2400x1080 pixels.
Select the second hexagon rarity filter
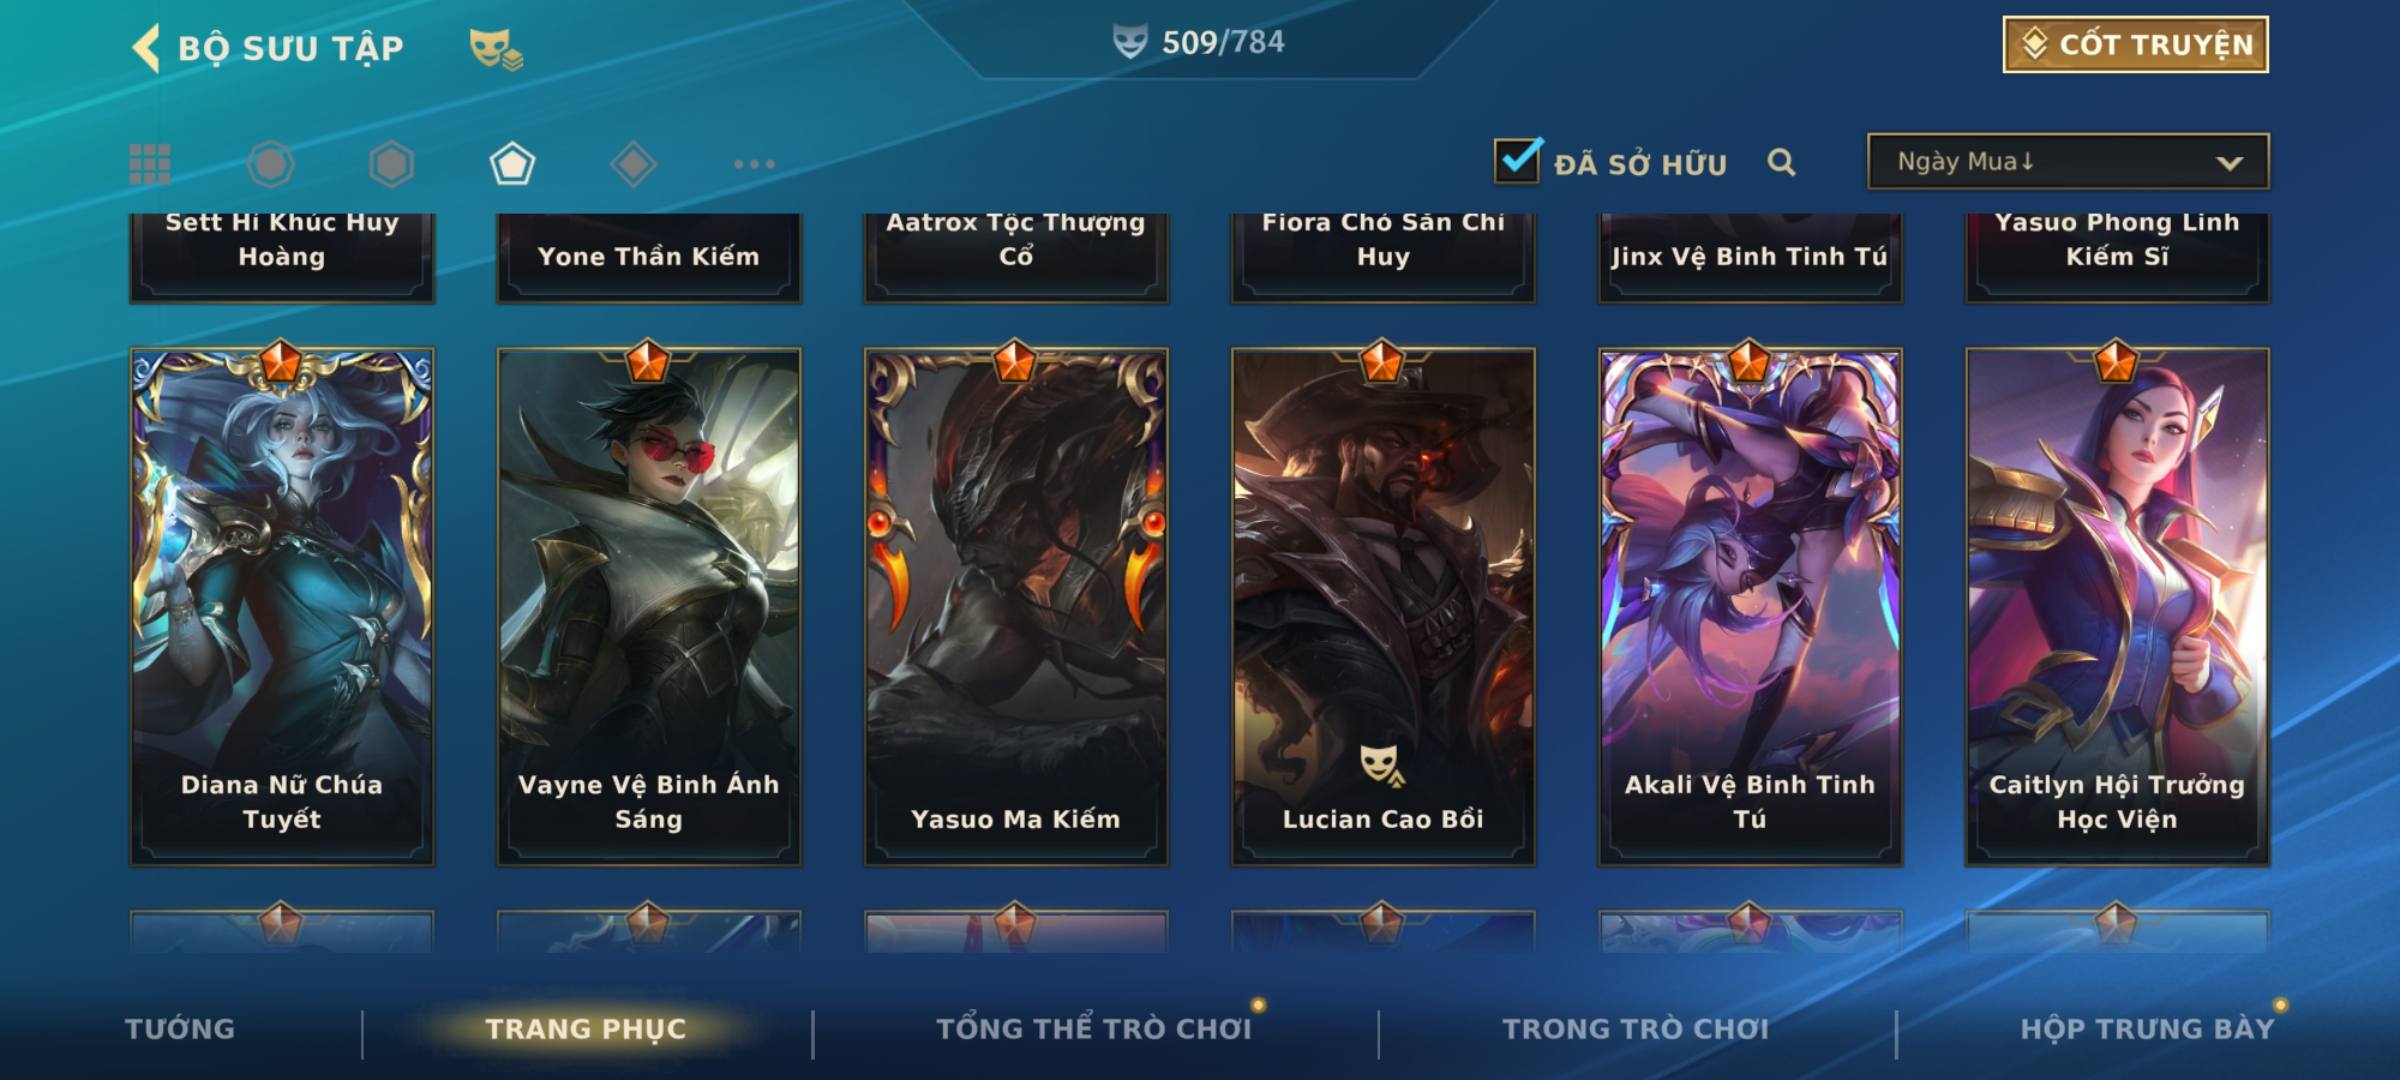[391, 164]
